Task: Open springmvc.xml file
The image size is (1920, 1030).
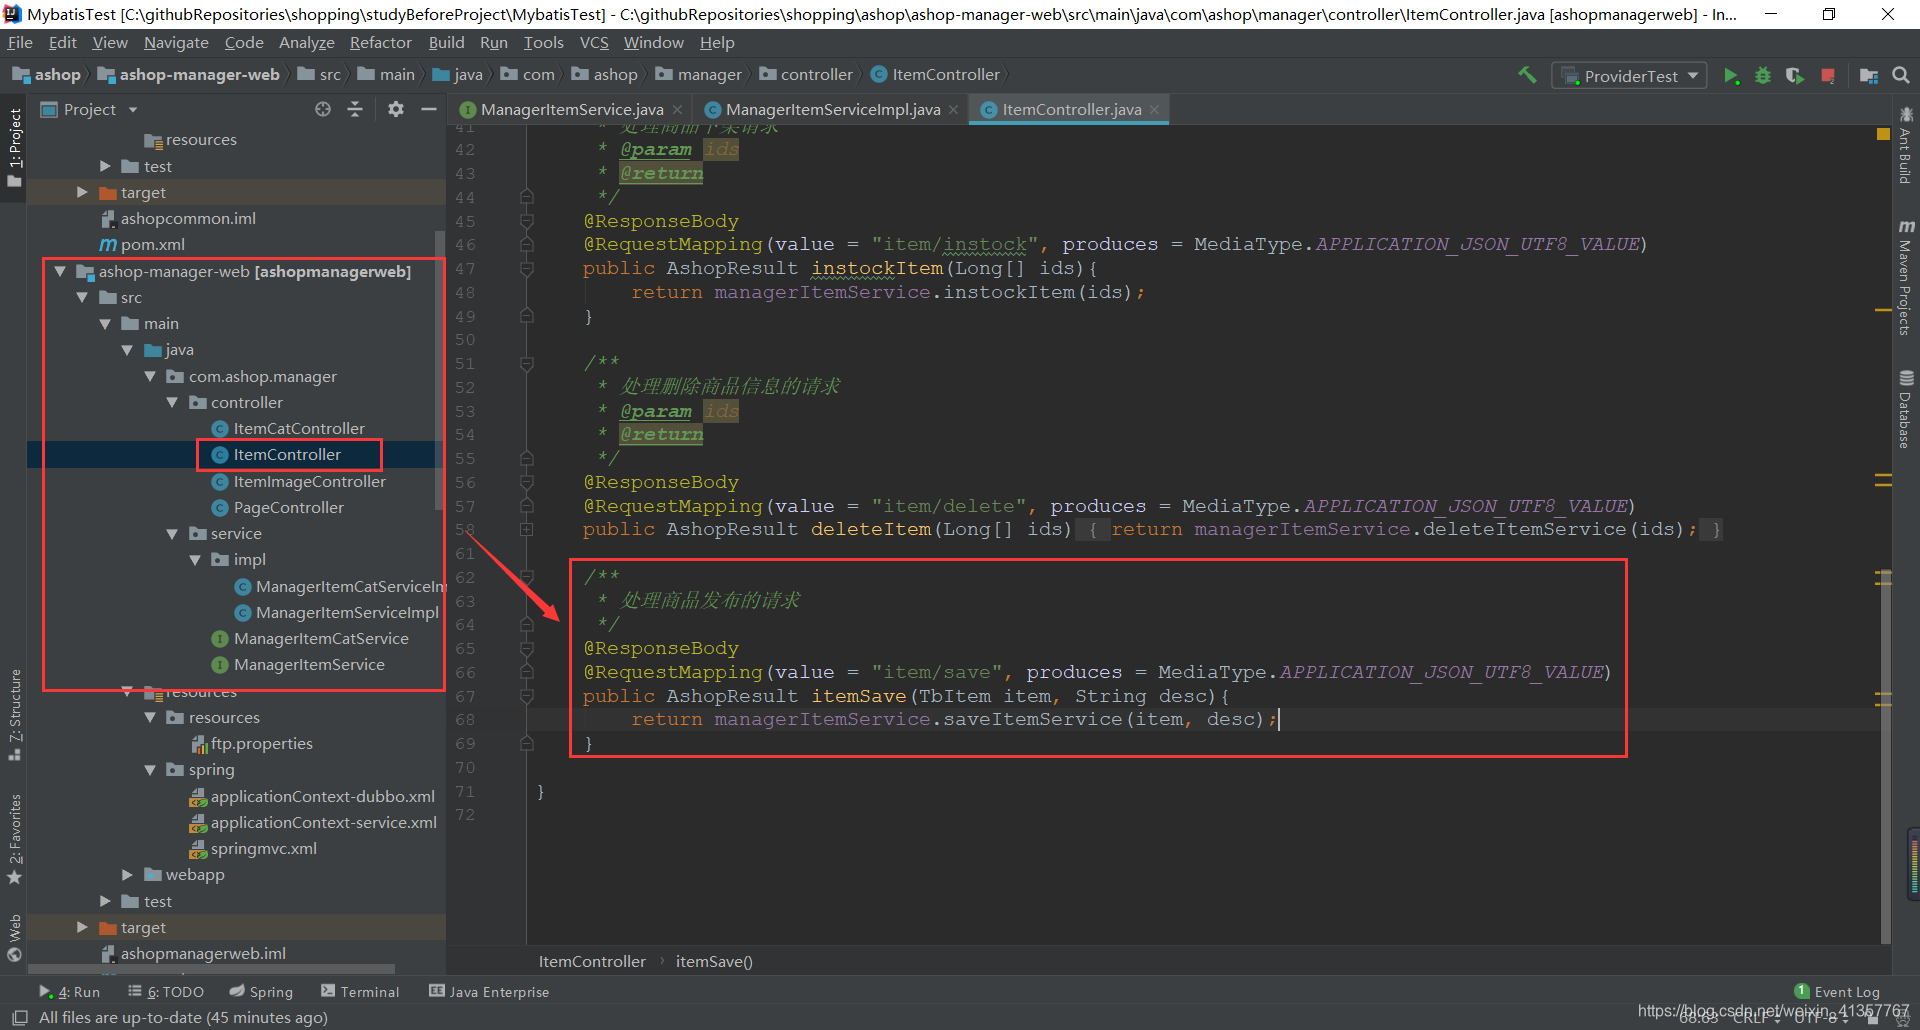Action: pos(264,849)
